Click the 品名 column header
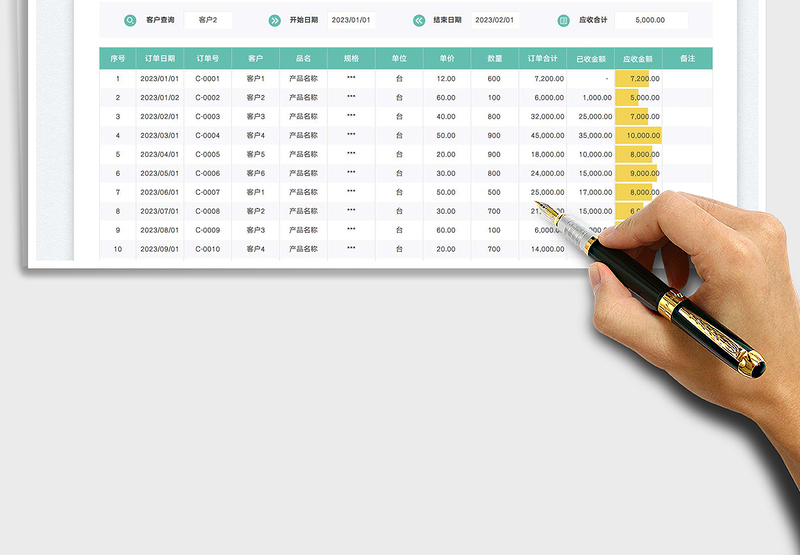This screenshot has height=555, width=800. point(304,59)
